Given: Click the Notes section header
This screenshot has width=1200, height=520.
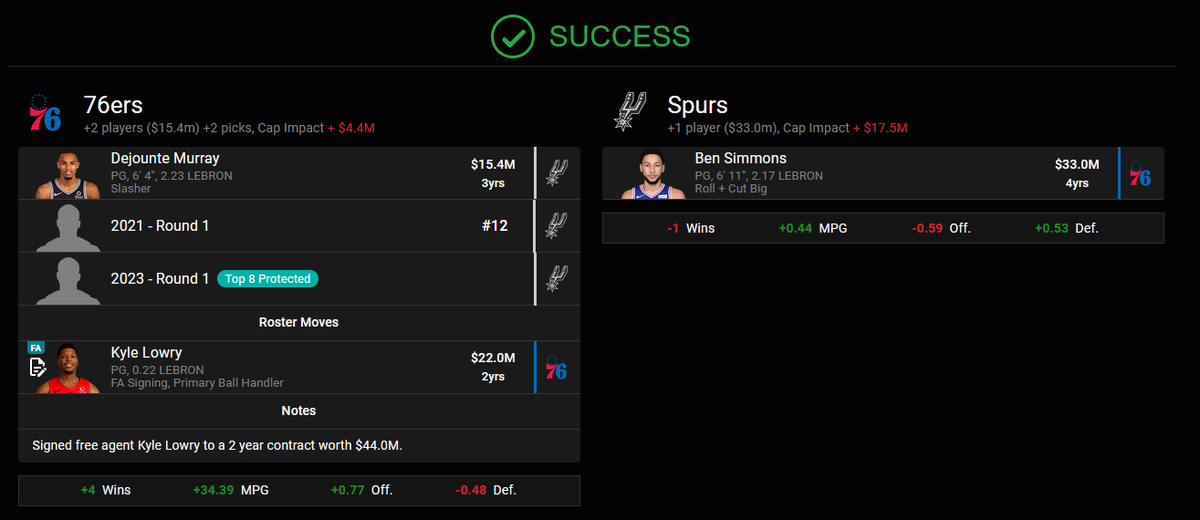Looking at the screenshot, I should click(x=298, y=411).
